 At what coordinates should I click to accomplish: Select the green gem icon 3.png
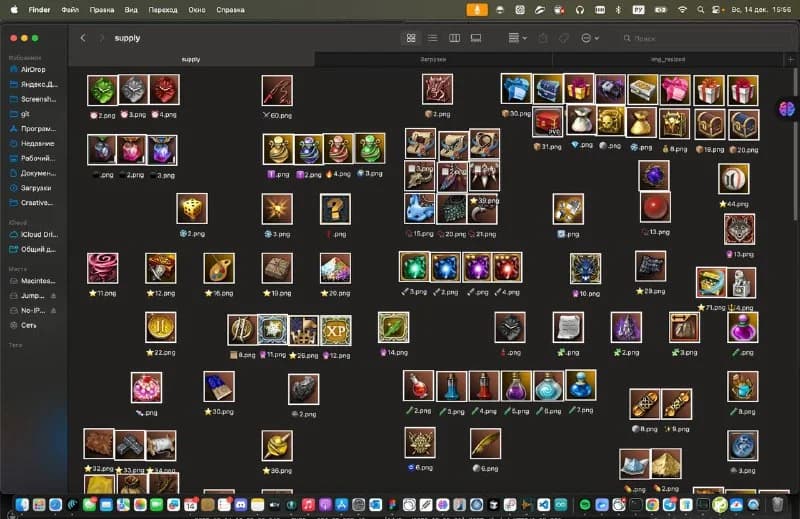414,267
